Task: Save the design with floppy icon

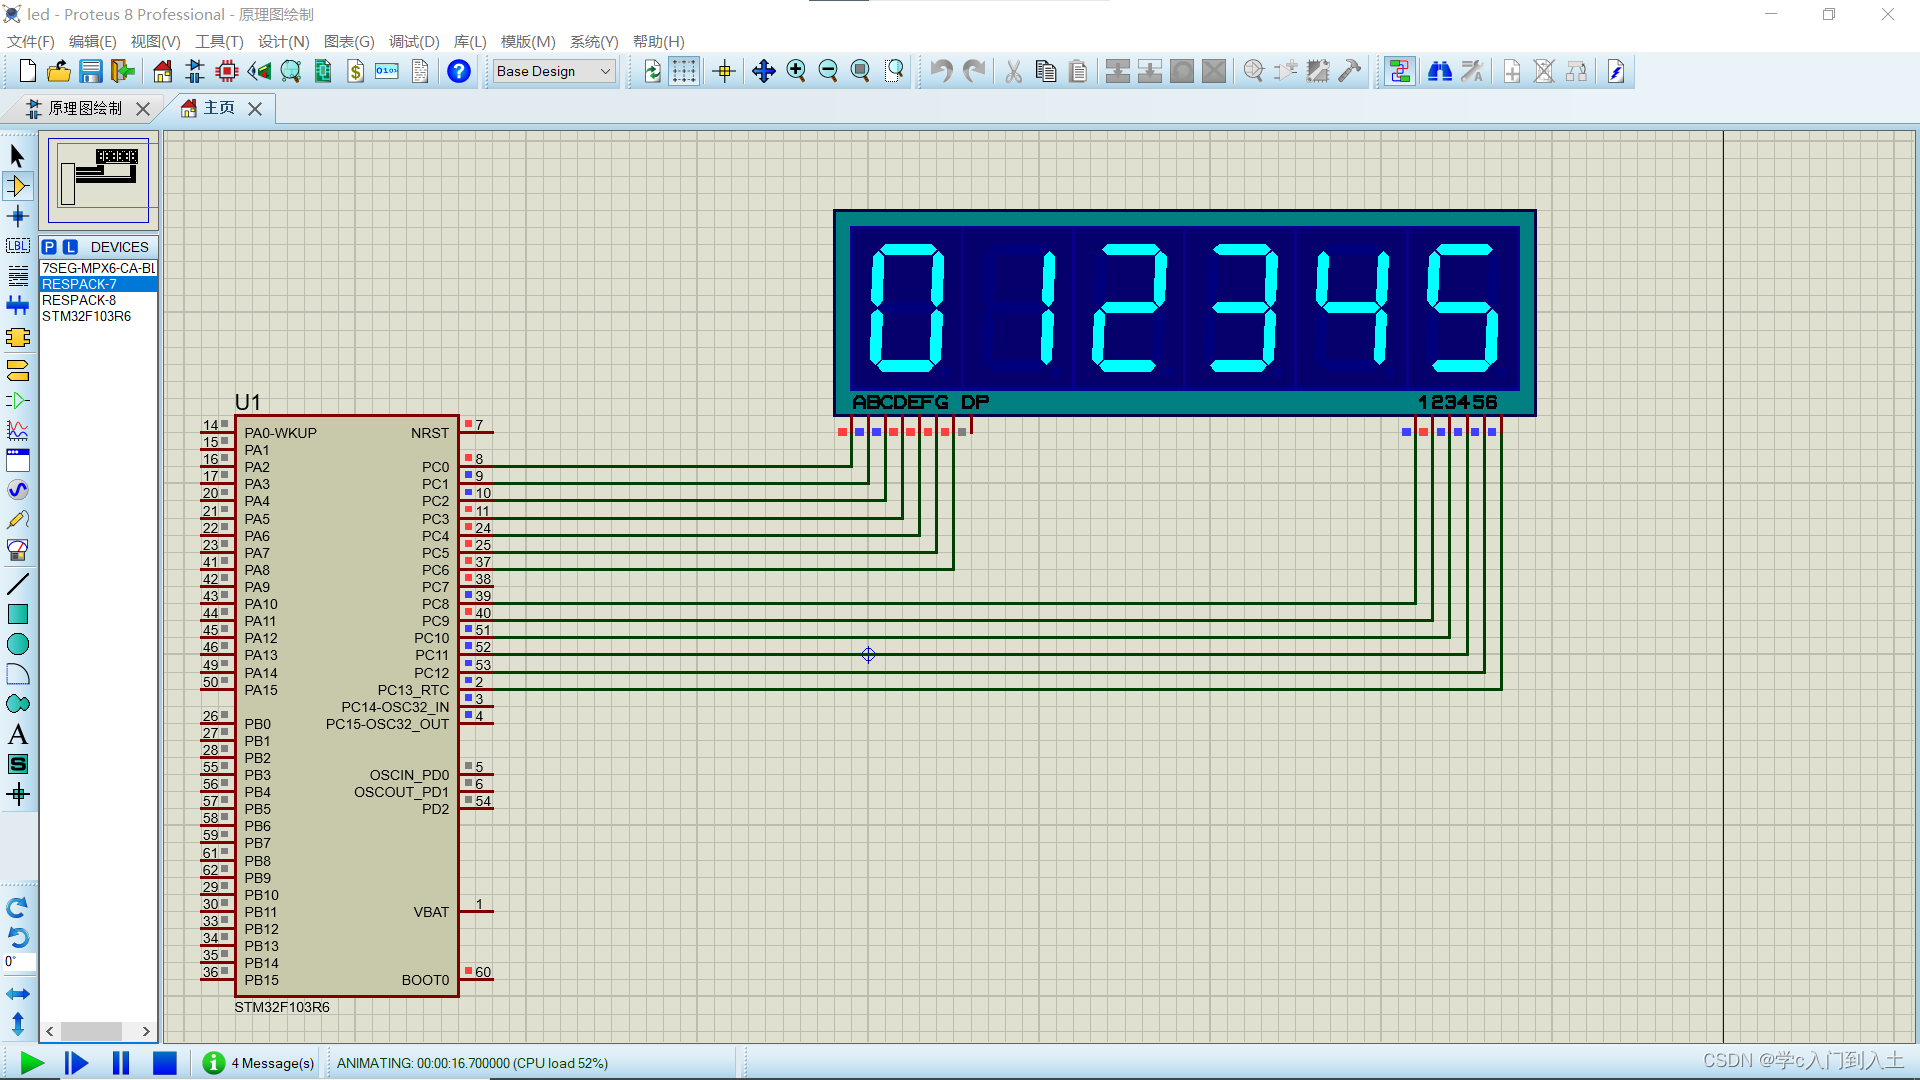Action: (x=91, y=71)
